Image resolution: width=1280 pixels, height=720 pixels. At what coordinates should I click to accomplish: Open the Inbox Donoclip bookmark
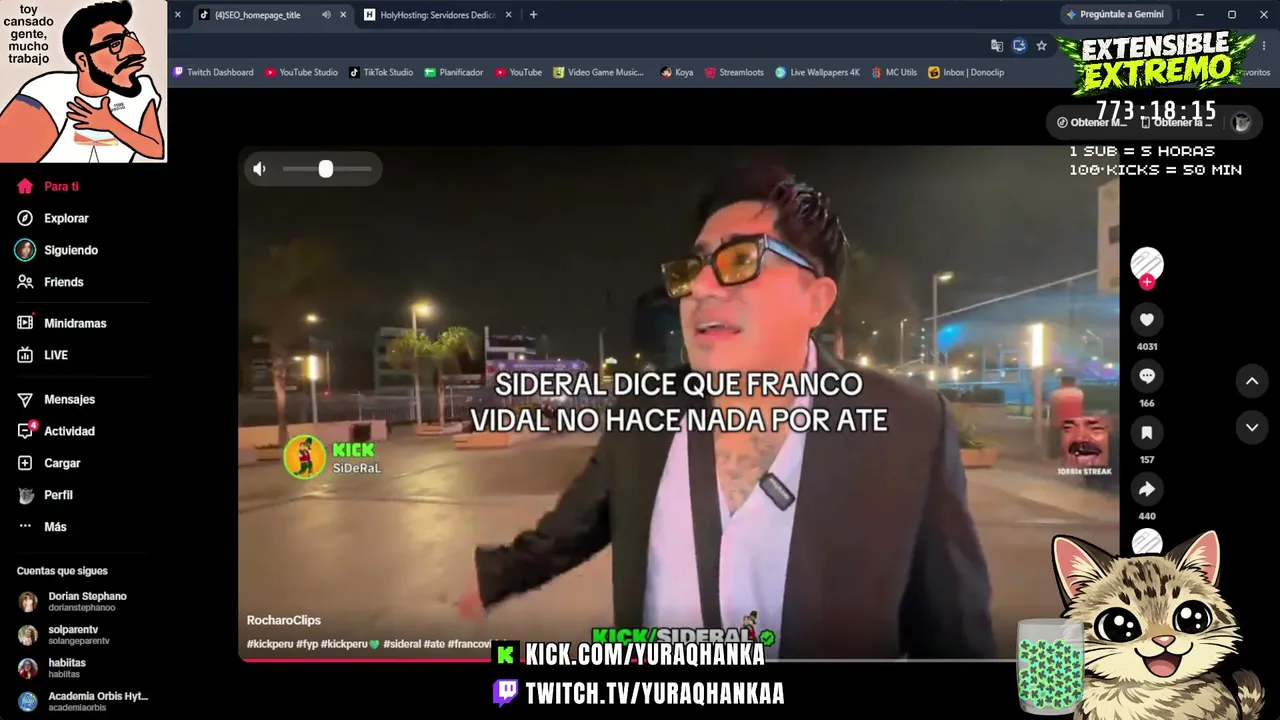pyautogui.click(x=966, y=72)
